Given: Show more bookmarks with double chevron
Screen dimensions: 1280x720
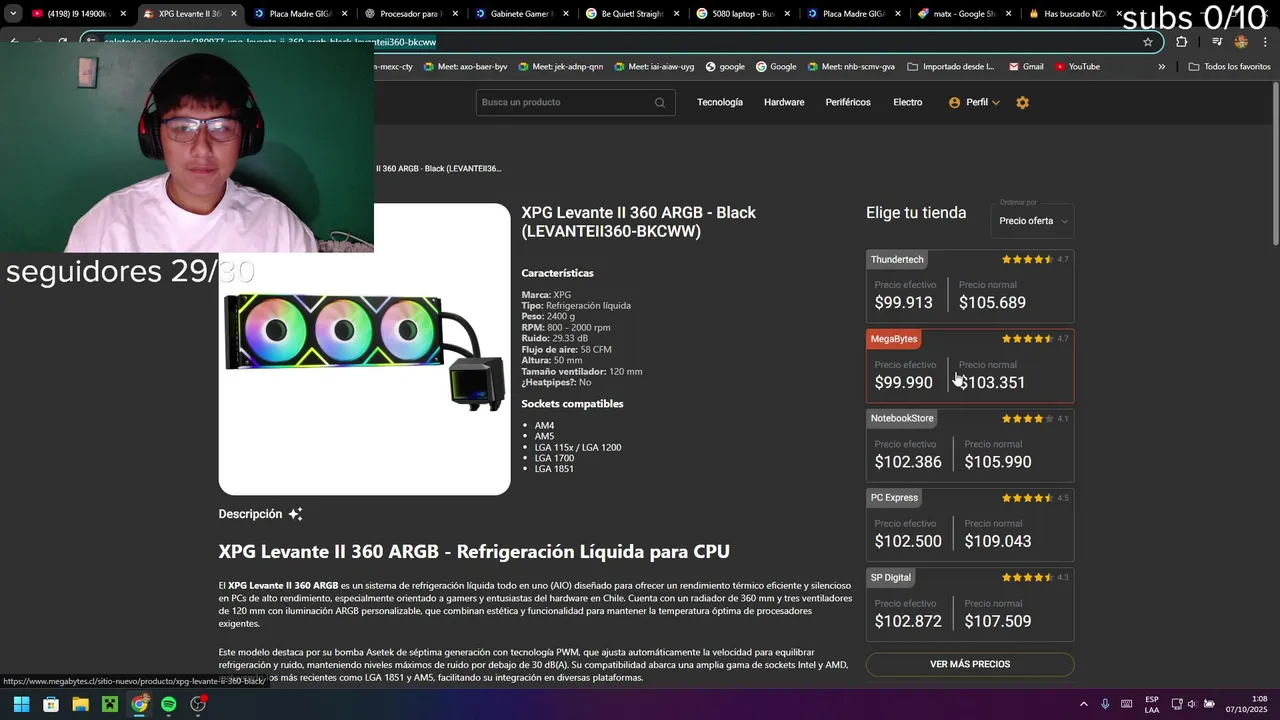Looking at the screenshot, I should click(1162, 67).
